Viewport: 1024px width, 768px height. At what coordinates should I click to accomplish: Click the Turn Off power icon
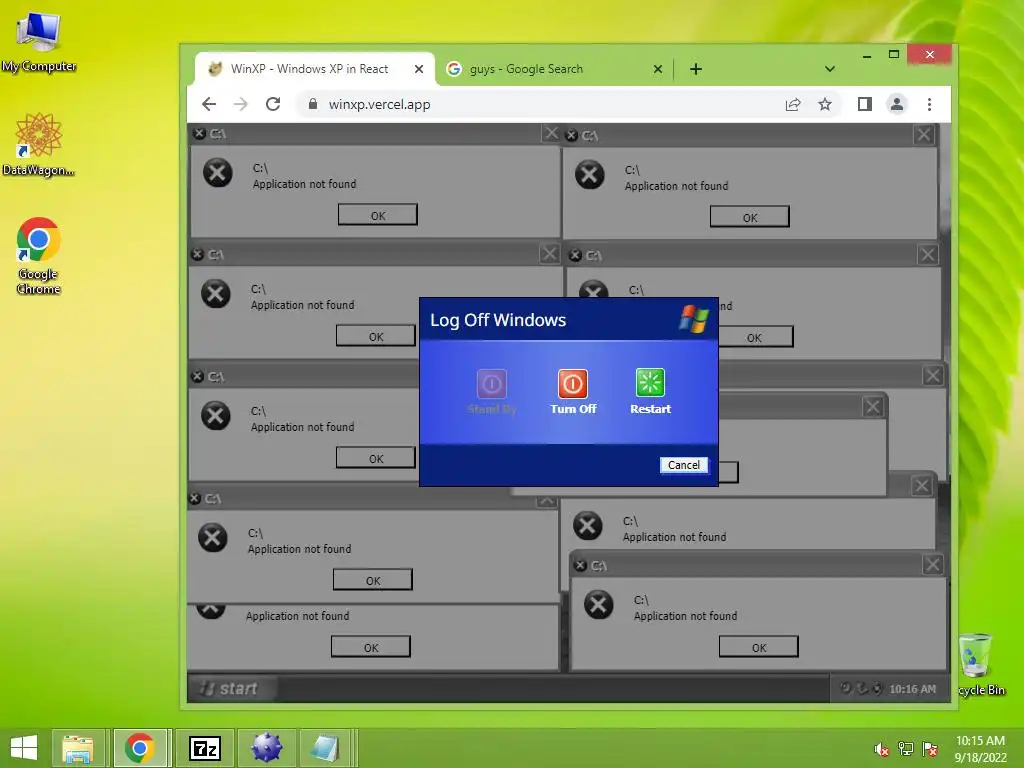(573, 383)
